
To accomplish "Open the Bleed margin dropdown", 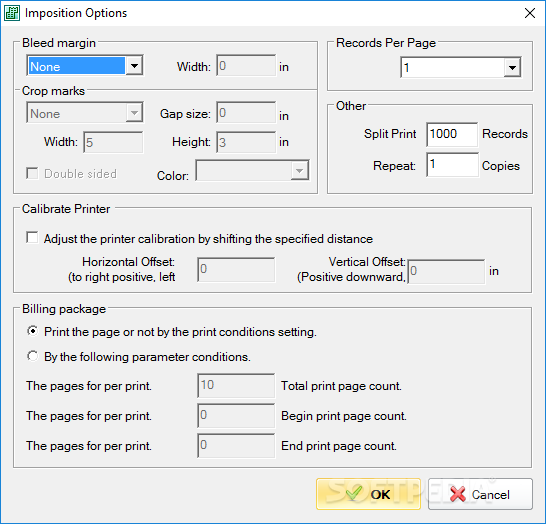I will click(x=134, y=65).
